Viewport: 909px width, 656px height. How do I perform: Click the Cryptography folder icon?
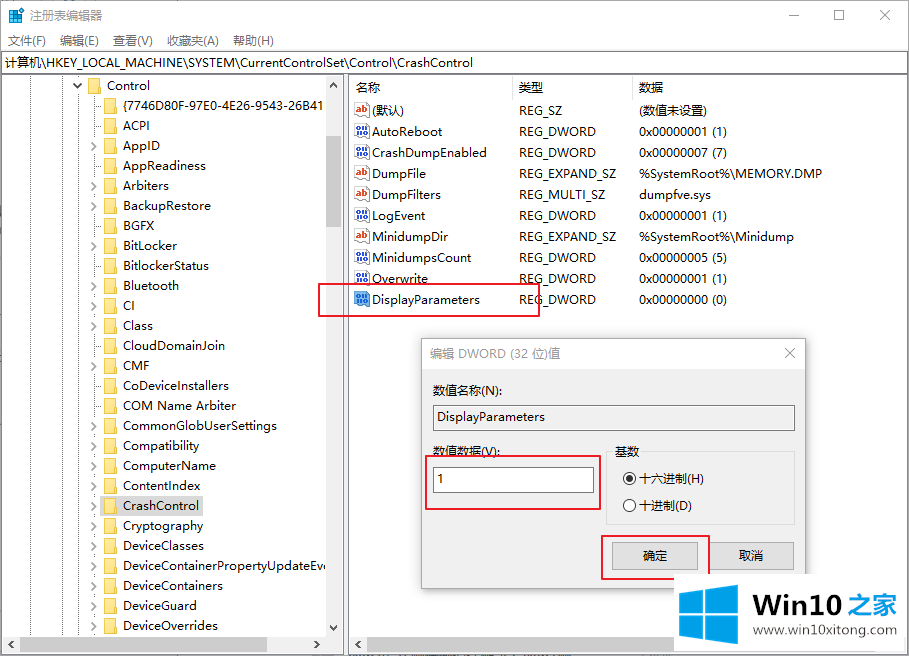click(x=110, y=526)
